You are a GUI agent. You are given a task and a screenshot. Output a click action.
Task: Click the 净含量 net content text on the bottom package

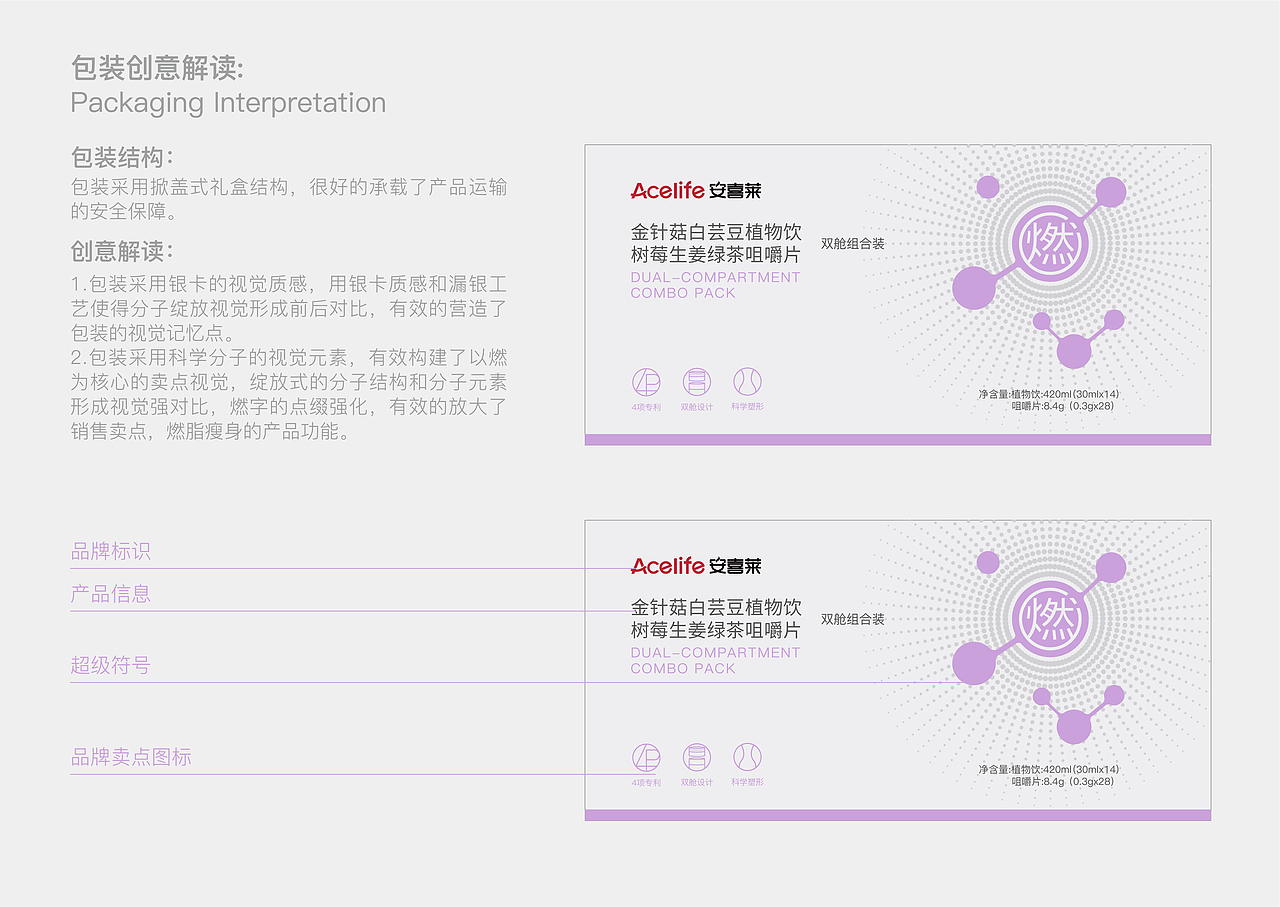tap(1049, 775)
